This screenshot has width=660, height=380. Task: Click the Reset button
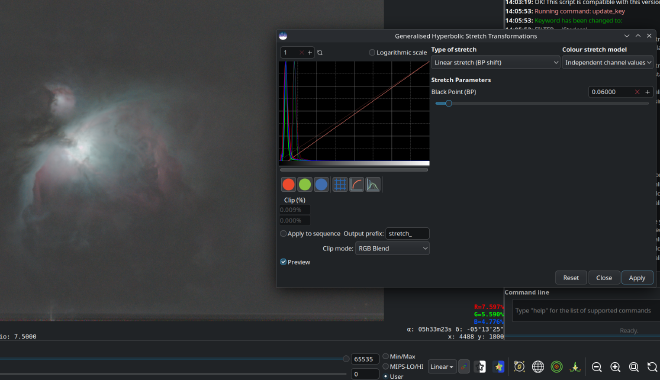[571, 278]
